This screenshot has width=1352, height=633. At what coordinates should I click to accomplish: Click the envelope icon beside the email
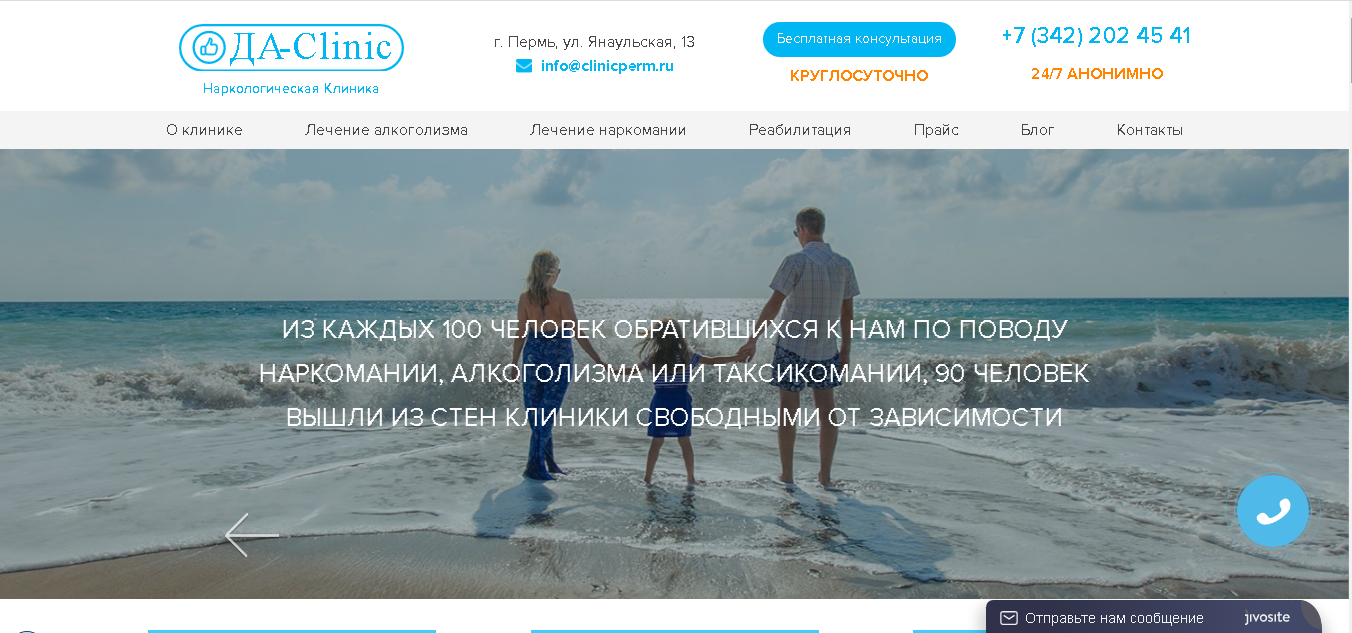click(524, 66)
